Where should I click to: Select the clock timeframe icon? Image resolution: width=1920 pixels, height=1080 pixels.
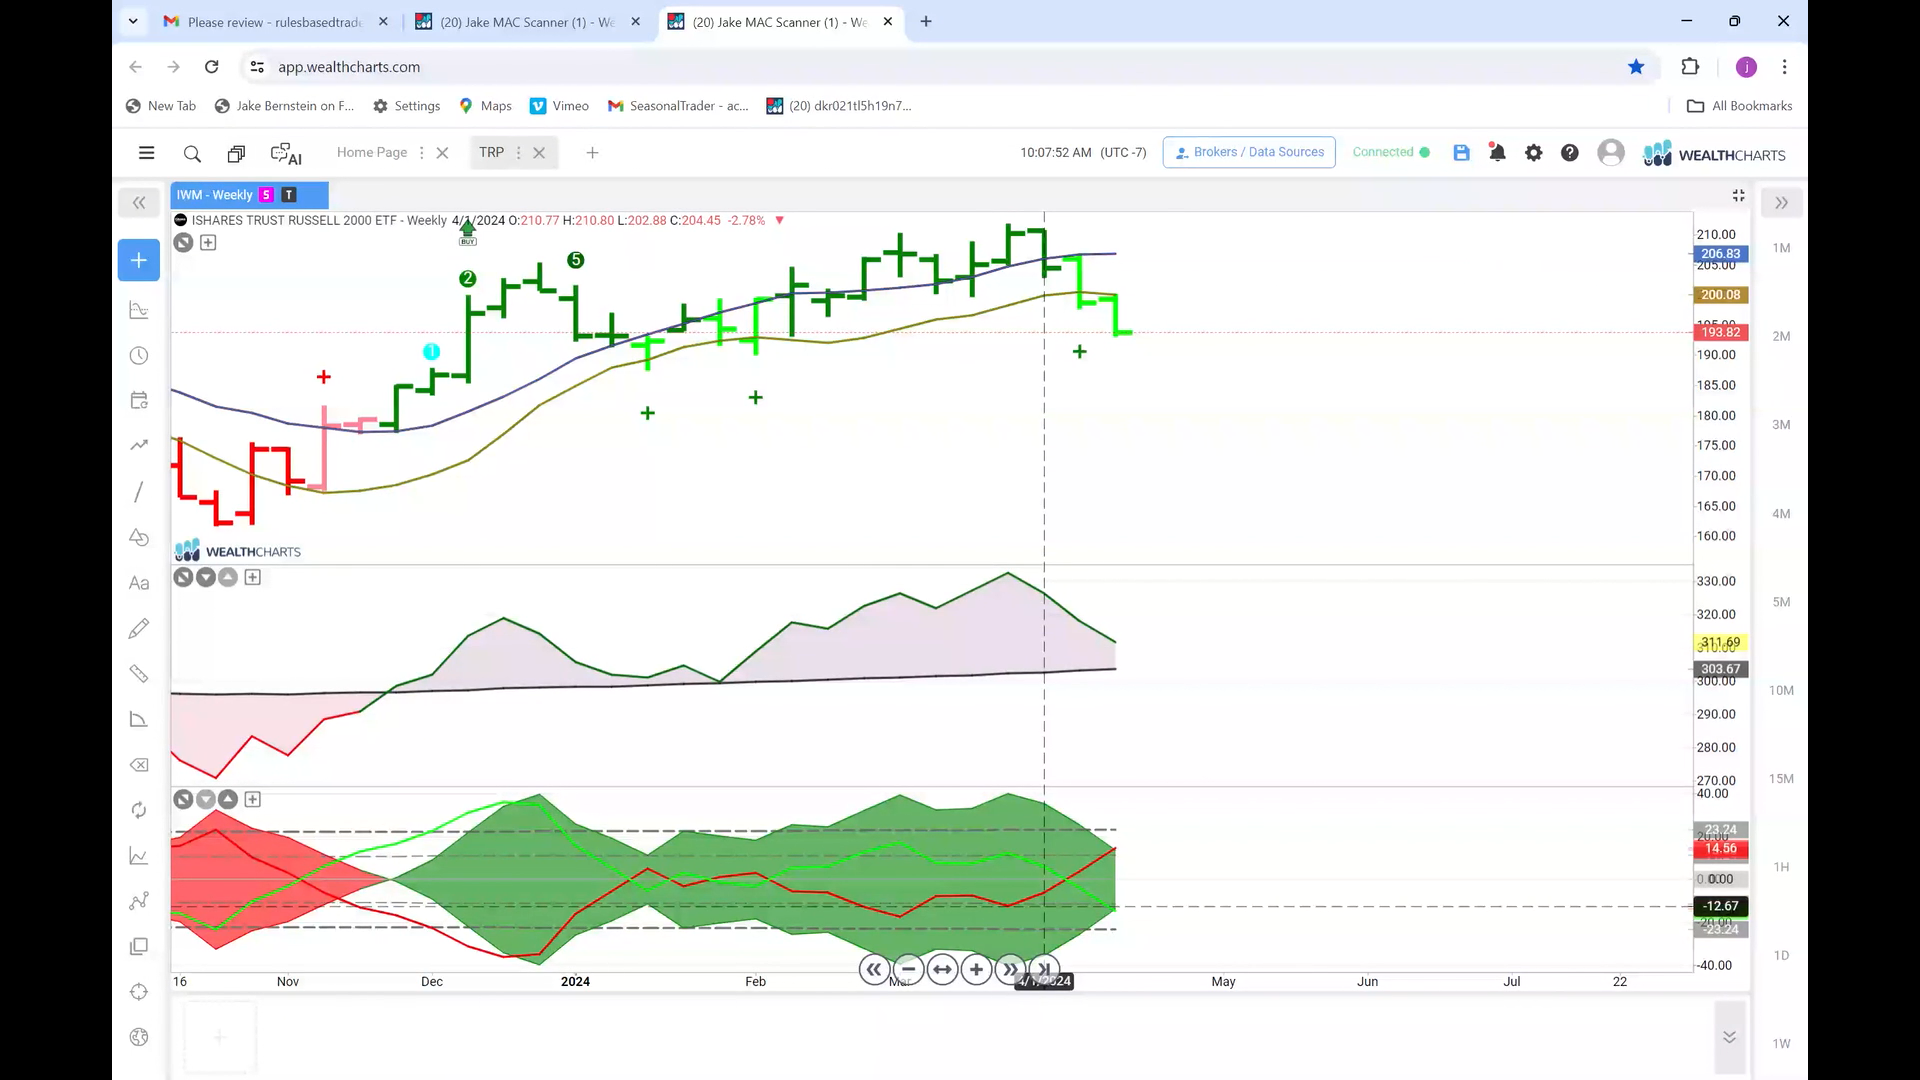(139, 356)
